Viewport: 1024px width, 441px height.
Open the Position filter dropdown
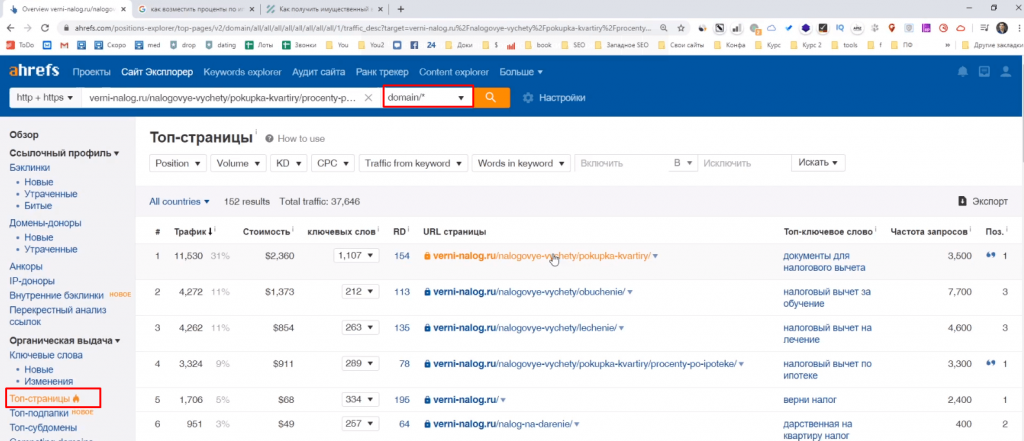click(178, 163)
